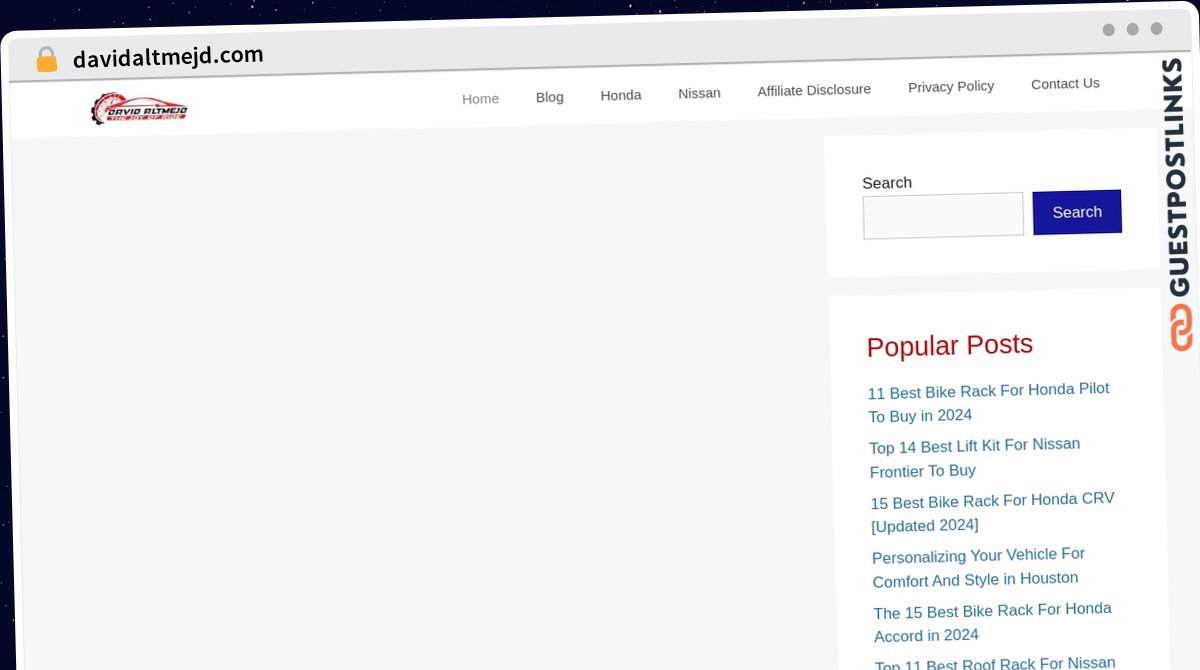Click the davidaltmejd.com address text
Image resolution: width=1200 pixels, height=670 pixels.
pyautogui.click(x=168, y=57)
